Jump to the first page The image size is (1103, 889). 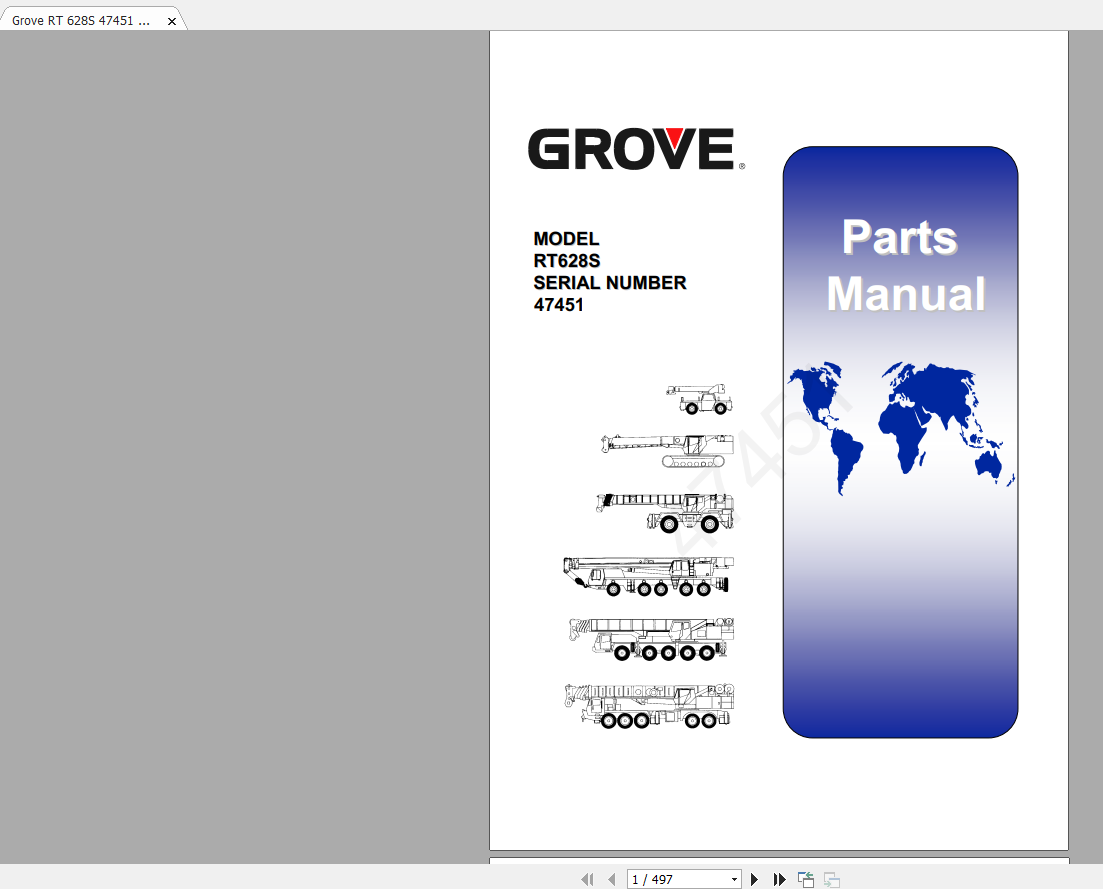click(587, 880)
